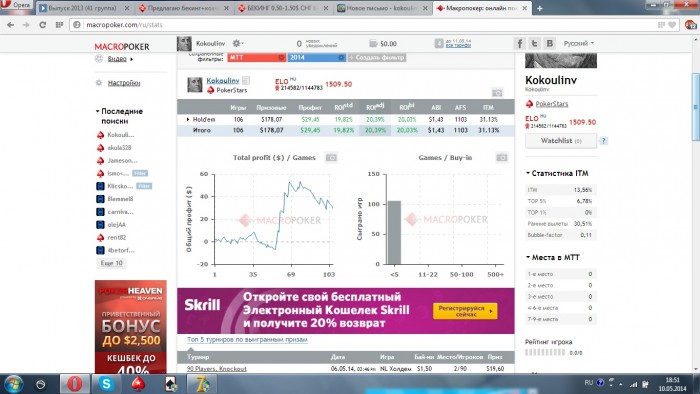Viewport: 700px width, 394px height.
Task: Select recent search olejAA
Action: point(116,225)
